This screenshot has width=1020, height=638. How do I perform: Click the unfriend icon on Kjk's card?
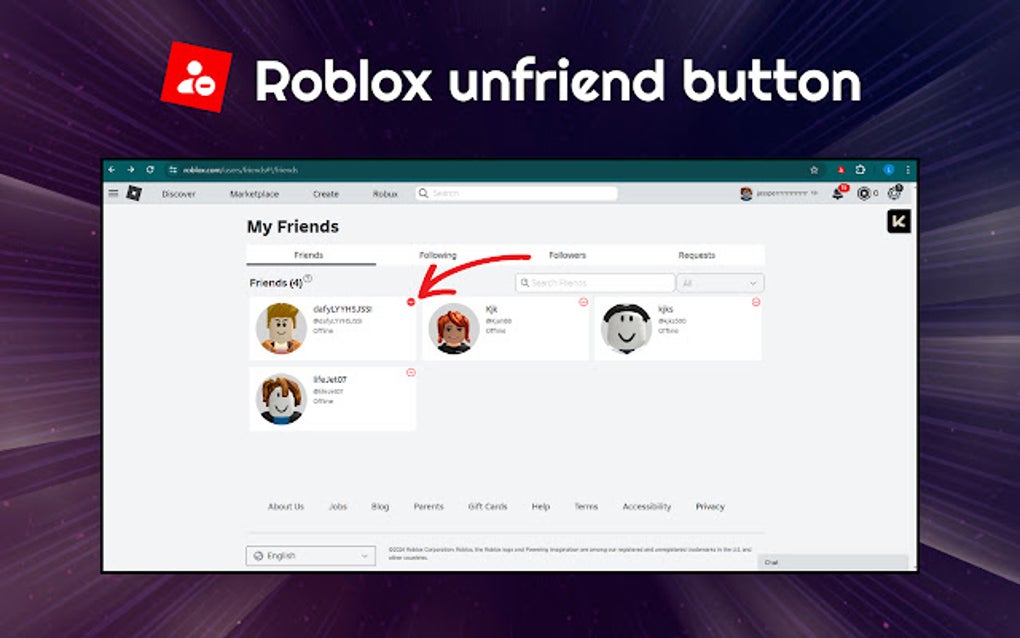click(x=583, y=301)
